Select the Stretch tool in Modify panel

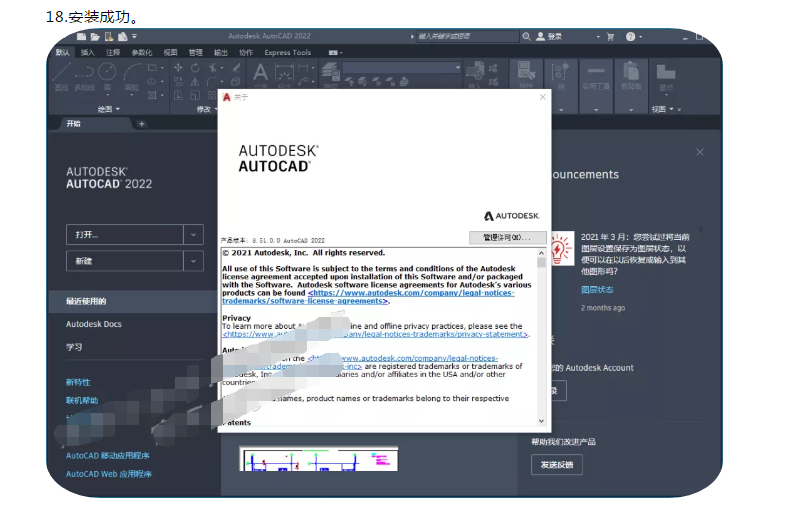[178, 95]
